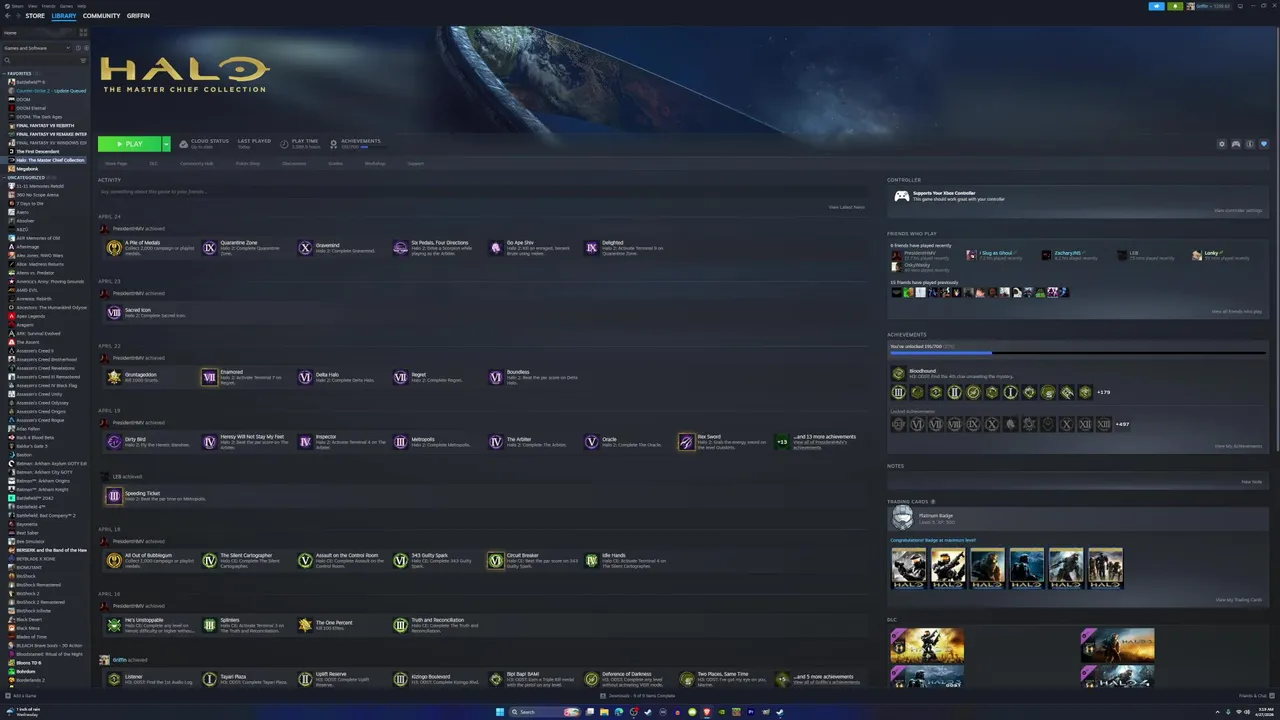1280x720 pixels.
Task: Click View My Achievements link
Action: pos(1238,446)
